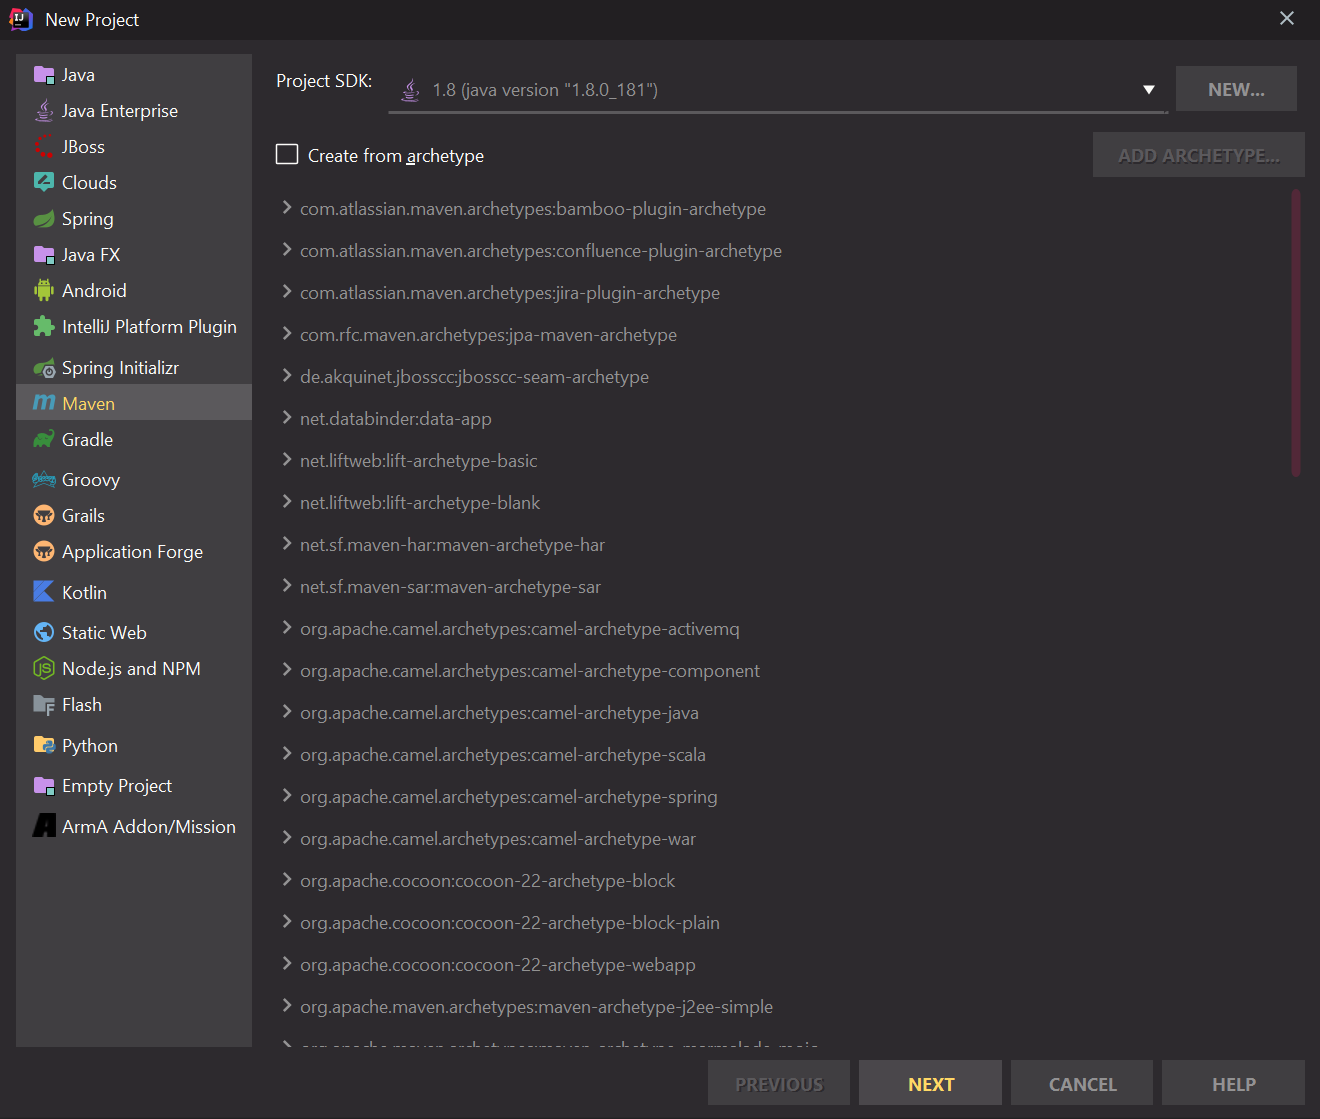Select the Spring Initializr icon
The width and height of the screenshot is (1320, 1119).
point(44,368)
